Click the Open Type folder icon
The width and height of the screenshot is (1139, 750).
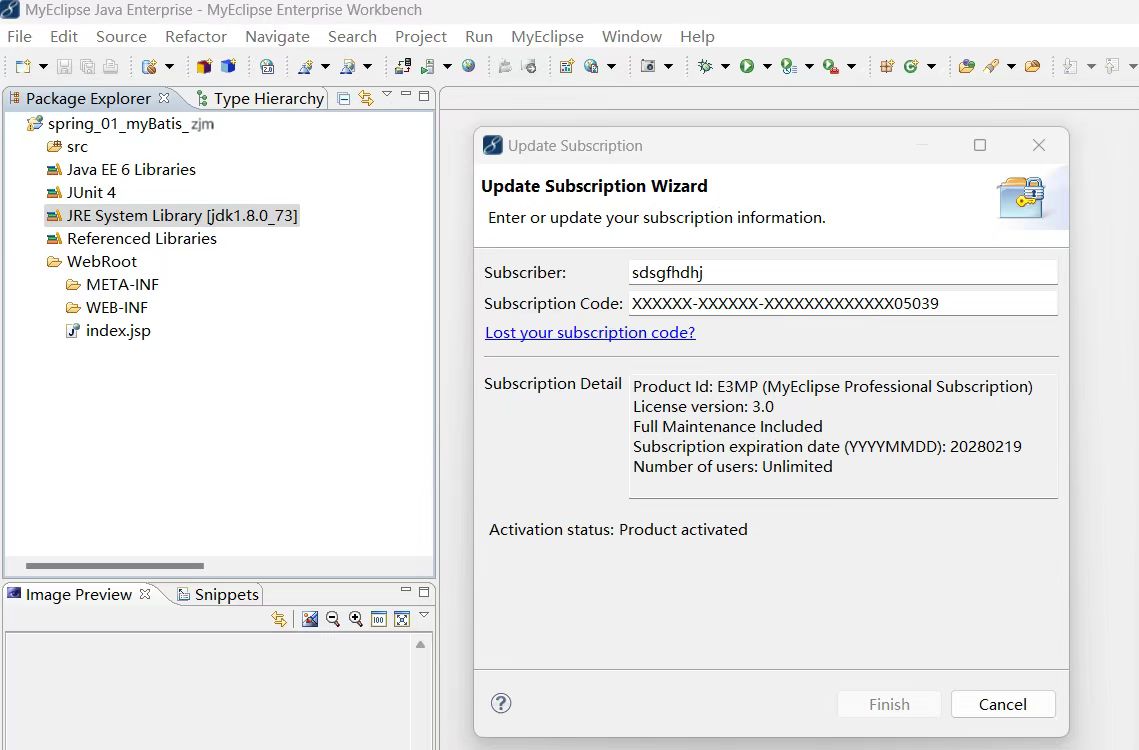(966, 66)
